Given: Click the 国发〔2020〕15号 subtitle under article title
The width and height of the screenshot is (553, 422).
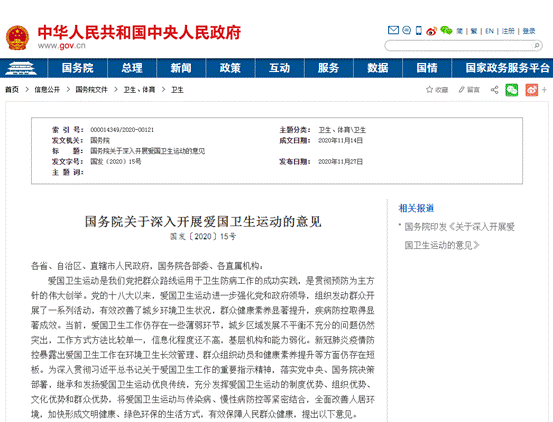Looking at the screenshot, I should [x=203, y=236].
